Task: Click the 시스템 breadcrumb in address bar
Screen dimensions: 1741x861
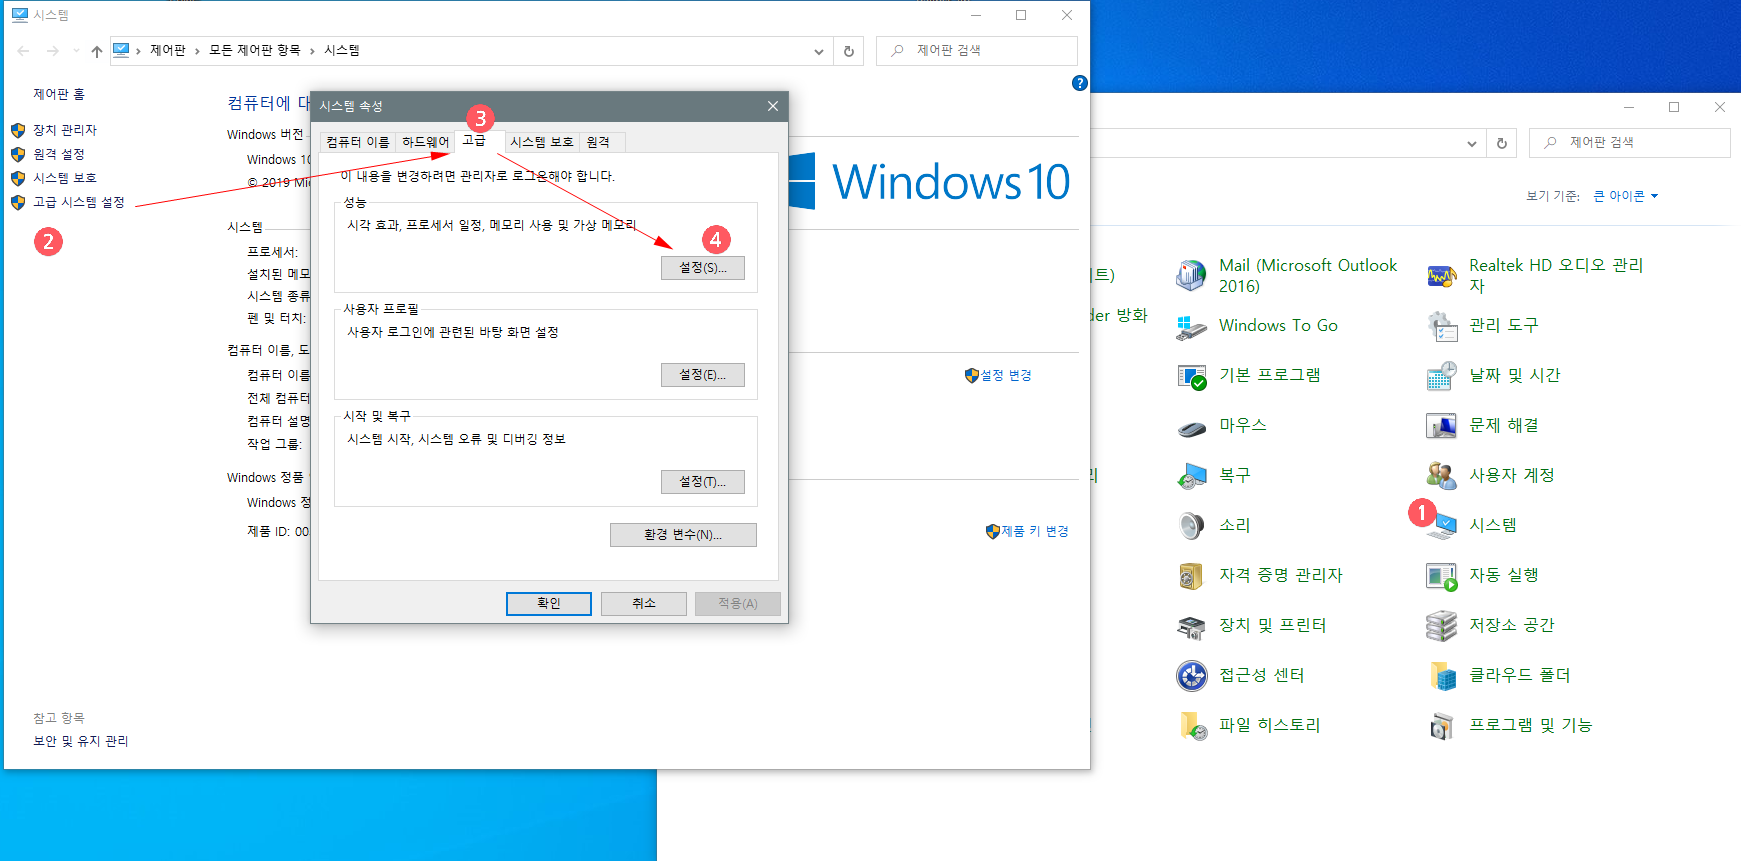Action: pos(342,51)
